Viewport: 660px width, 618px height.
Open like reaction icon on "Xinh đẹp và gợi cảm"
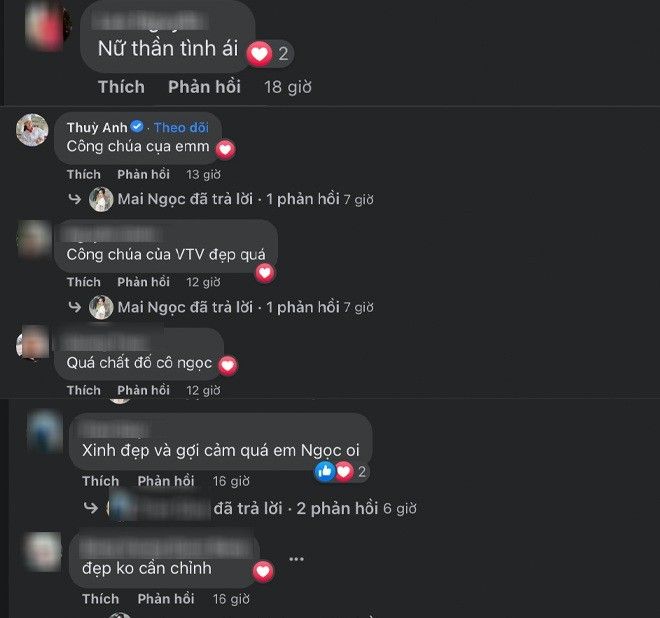[325, 471]
